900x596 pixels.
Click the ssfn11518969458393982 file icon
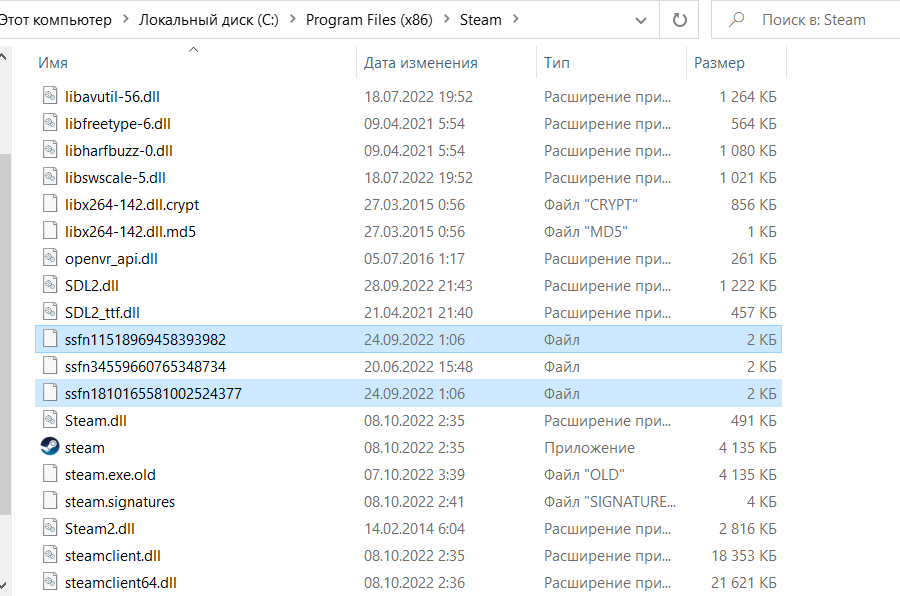[50, 338]
